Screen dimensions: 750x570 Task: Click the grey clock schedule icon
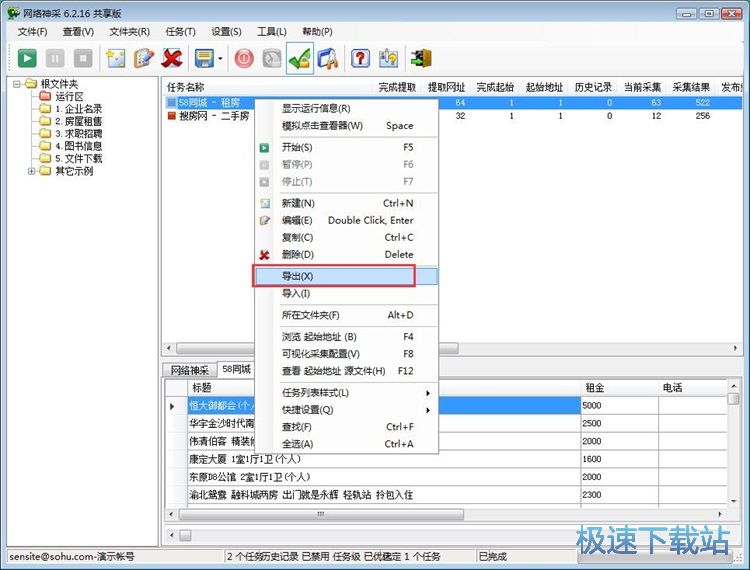[272, 58]
